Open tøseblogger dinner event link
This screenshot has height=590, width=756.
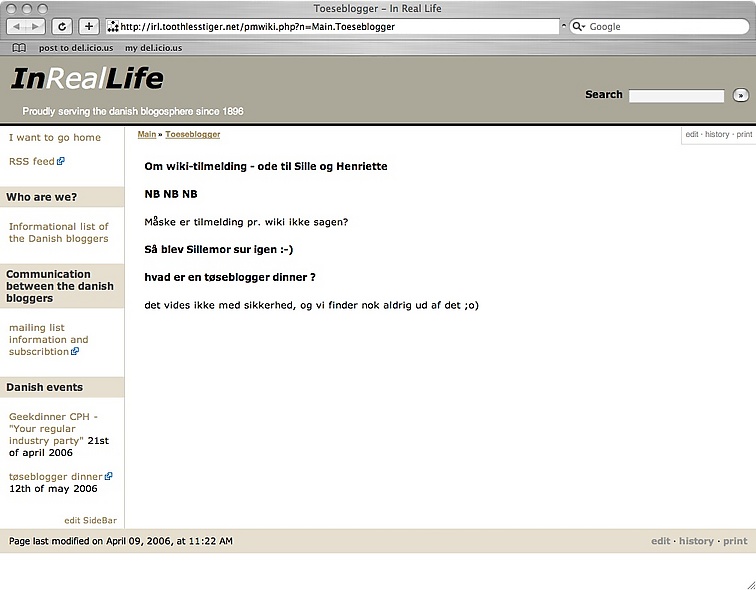[55, 476]
